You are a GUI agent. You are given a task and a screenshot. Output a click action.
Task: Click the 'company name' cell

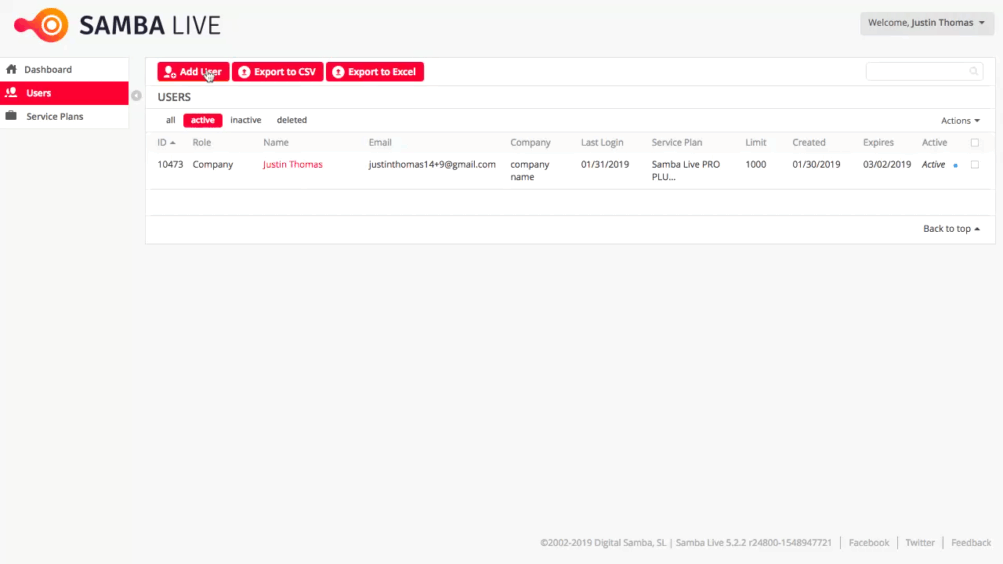pyautogui.click(x=530, y=171)
